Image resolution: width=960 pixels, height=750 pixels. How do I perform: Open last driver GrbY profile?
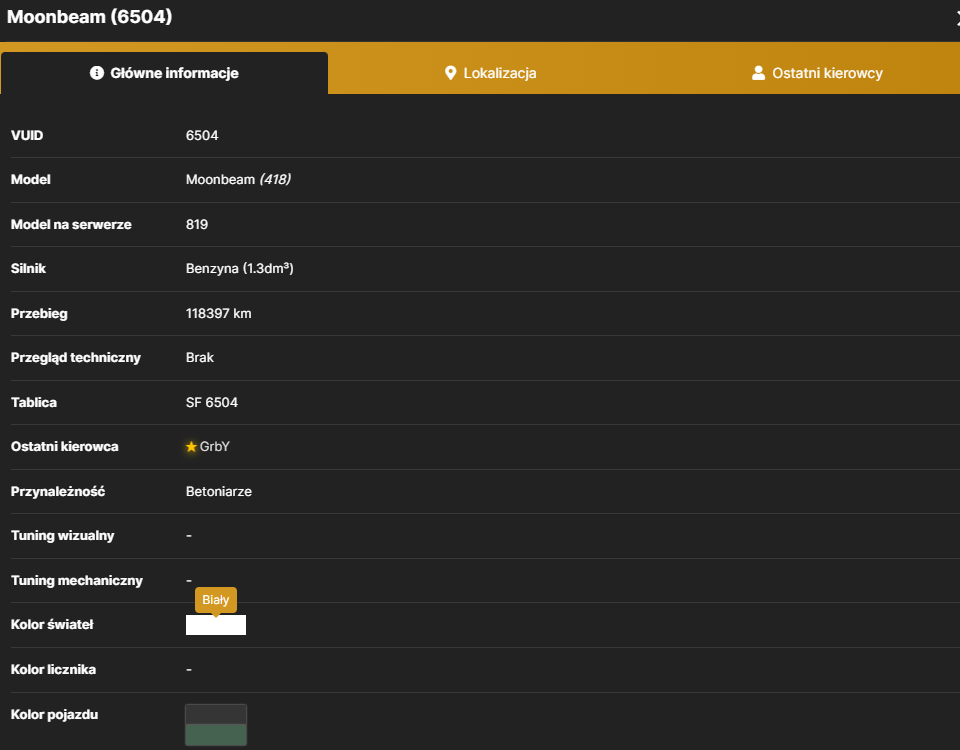214,446
